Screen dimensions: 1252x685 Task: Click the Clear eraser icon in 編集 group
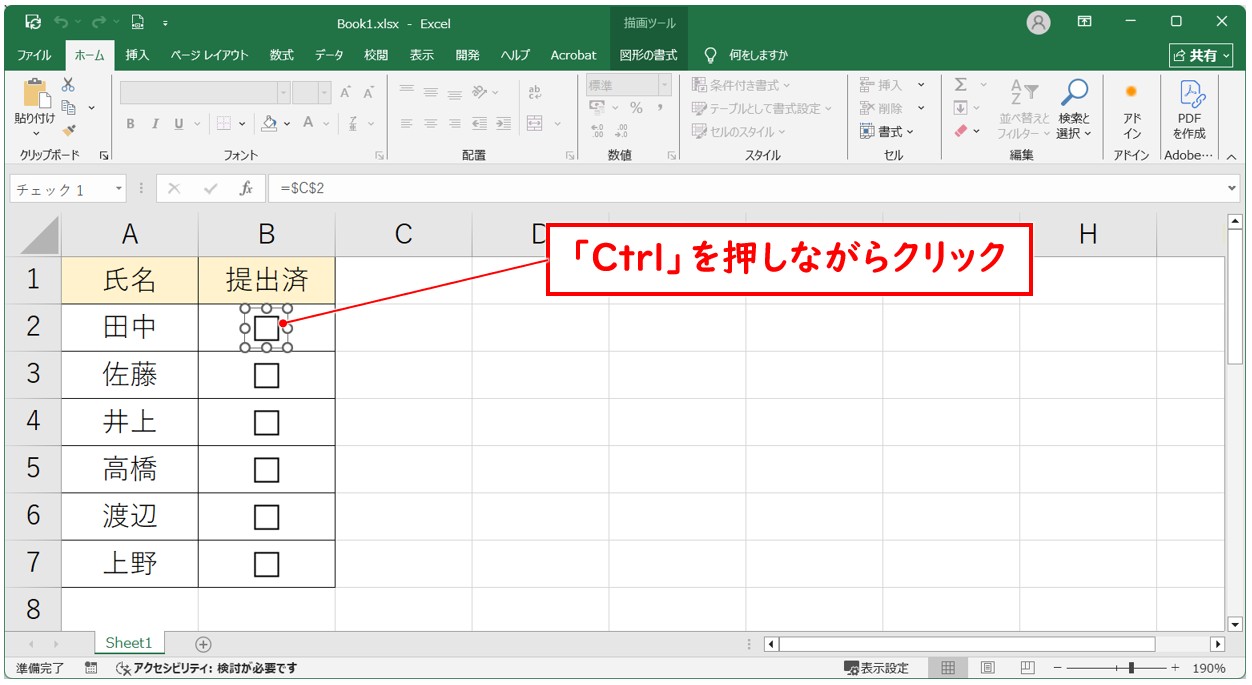tap(961, 131)
